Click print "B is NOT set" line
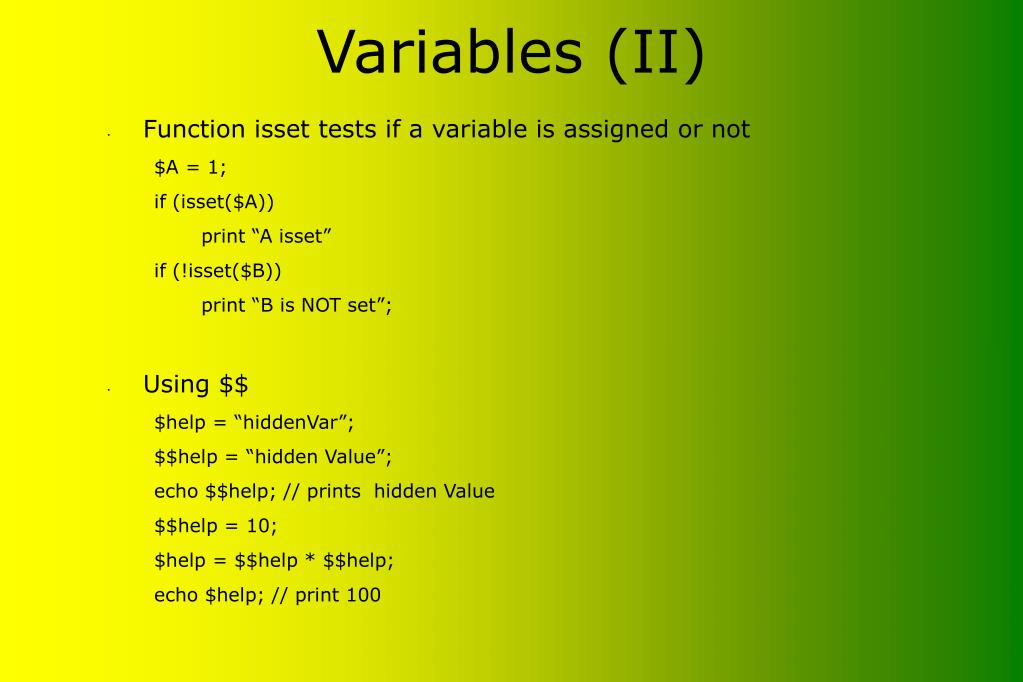Screen dimensions: 1023x682 [x=296, y=305]
